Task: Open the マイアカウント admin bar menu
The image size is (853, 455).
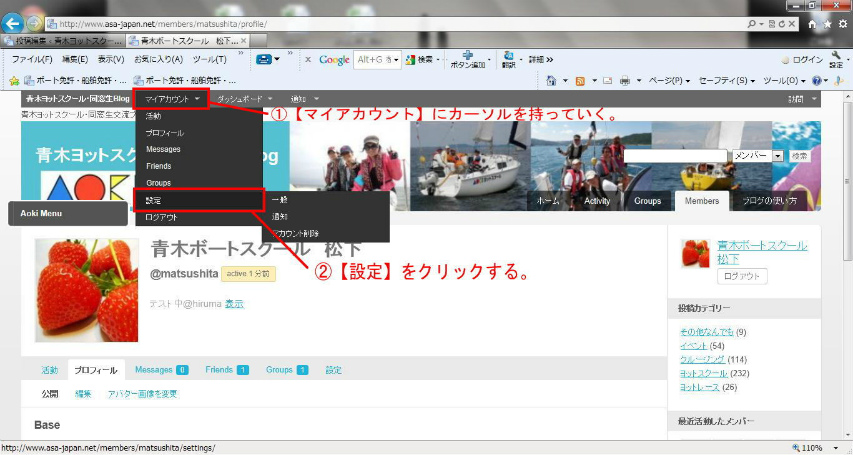Action: [x=172, y=99]
